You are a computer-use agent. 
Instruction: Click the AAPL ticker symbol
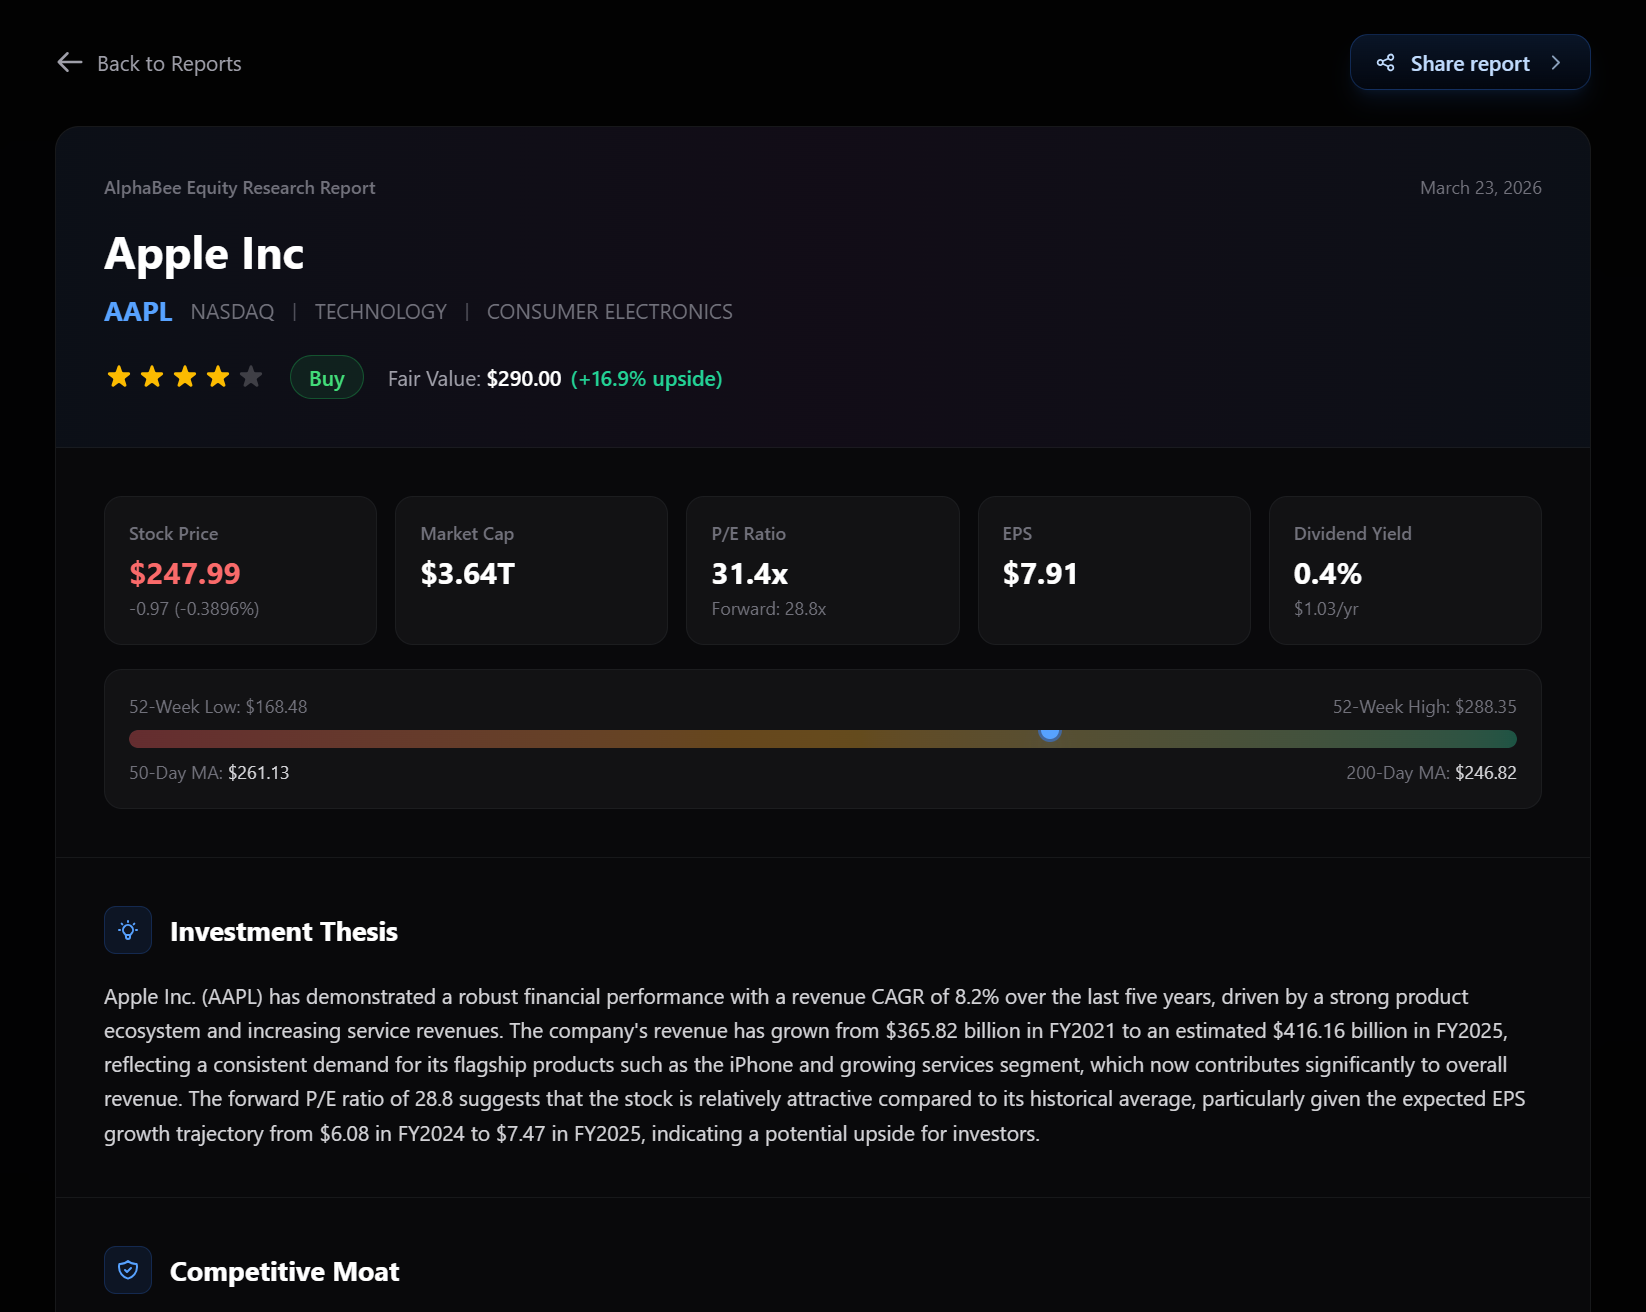[138, 312]
